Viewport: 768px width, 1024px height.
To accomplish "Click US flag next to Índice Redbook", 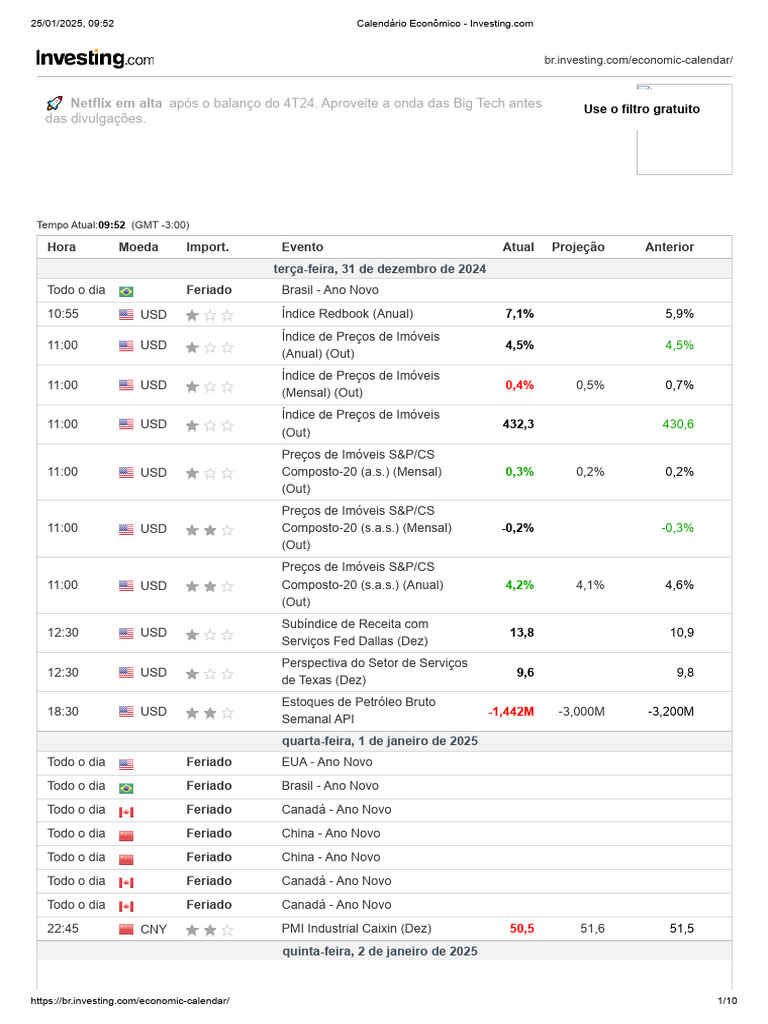I will click(126, 314).
